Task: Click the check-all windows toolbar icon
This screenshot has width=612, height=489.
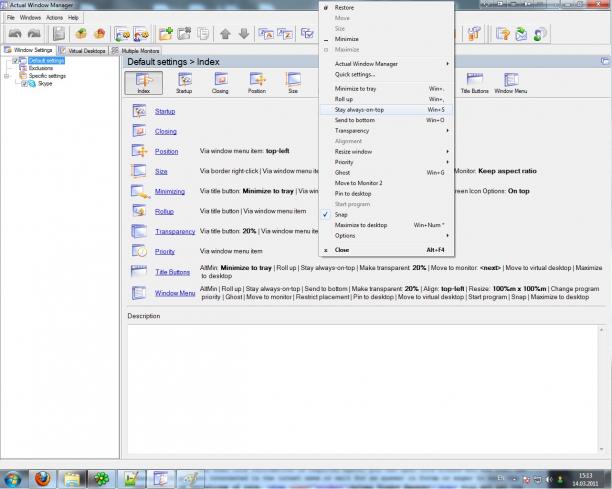Action: coord(307,34)
